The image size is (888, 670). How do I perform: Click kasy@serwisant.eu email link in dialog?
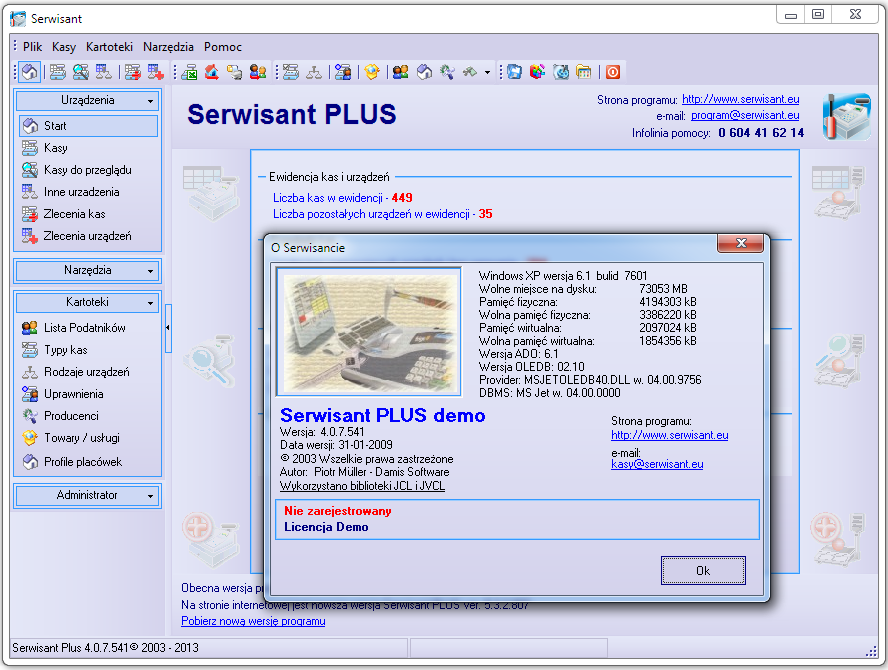click(657, 464)
